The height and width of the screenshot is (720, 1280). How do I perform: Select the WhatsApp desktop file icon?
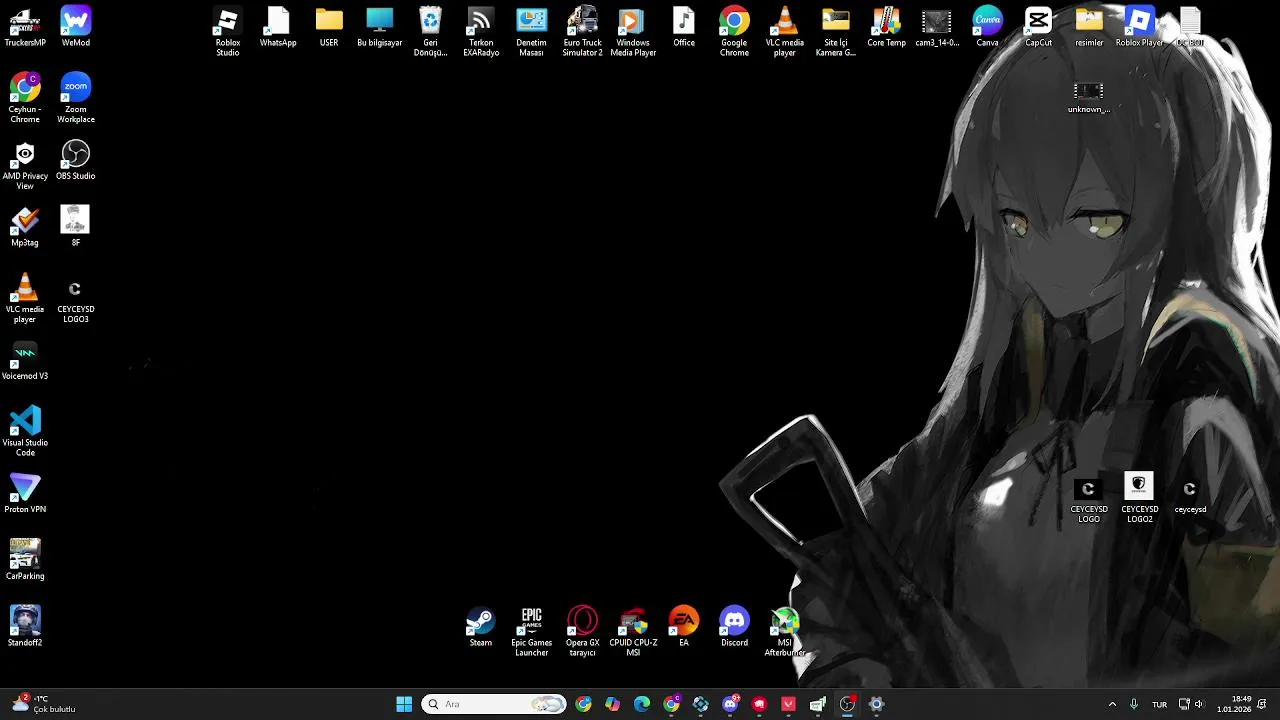[x=278, y=27]
